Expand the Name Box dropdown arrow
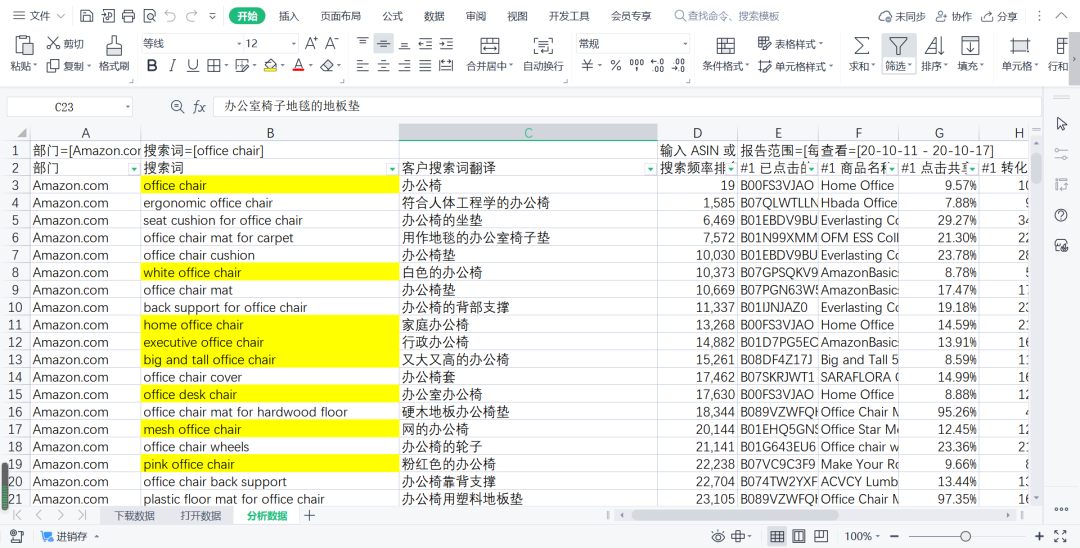The width and height of the screenshot is (1080, 548). [x=127, y=107]
